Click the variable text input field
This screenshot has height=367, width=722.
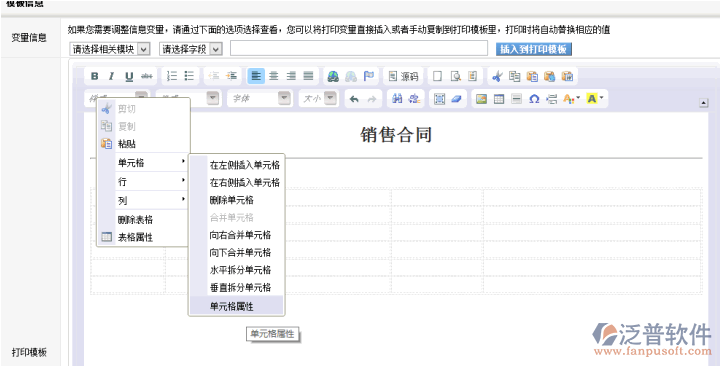click(359, 48)
